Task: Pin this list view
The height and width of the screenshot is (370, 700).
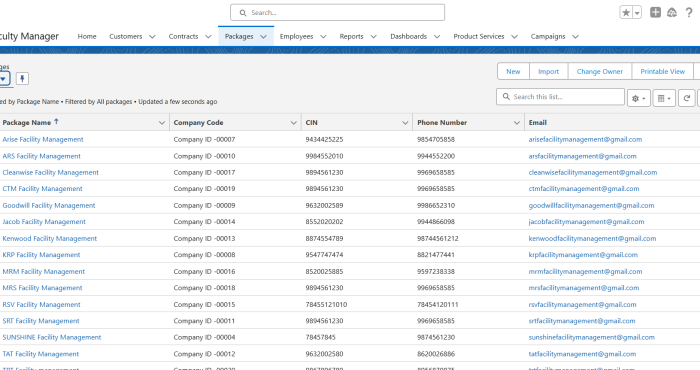Action: point(22,79)
